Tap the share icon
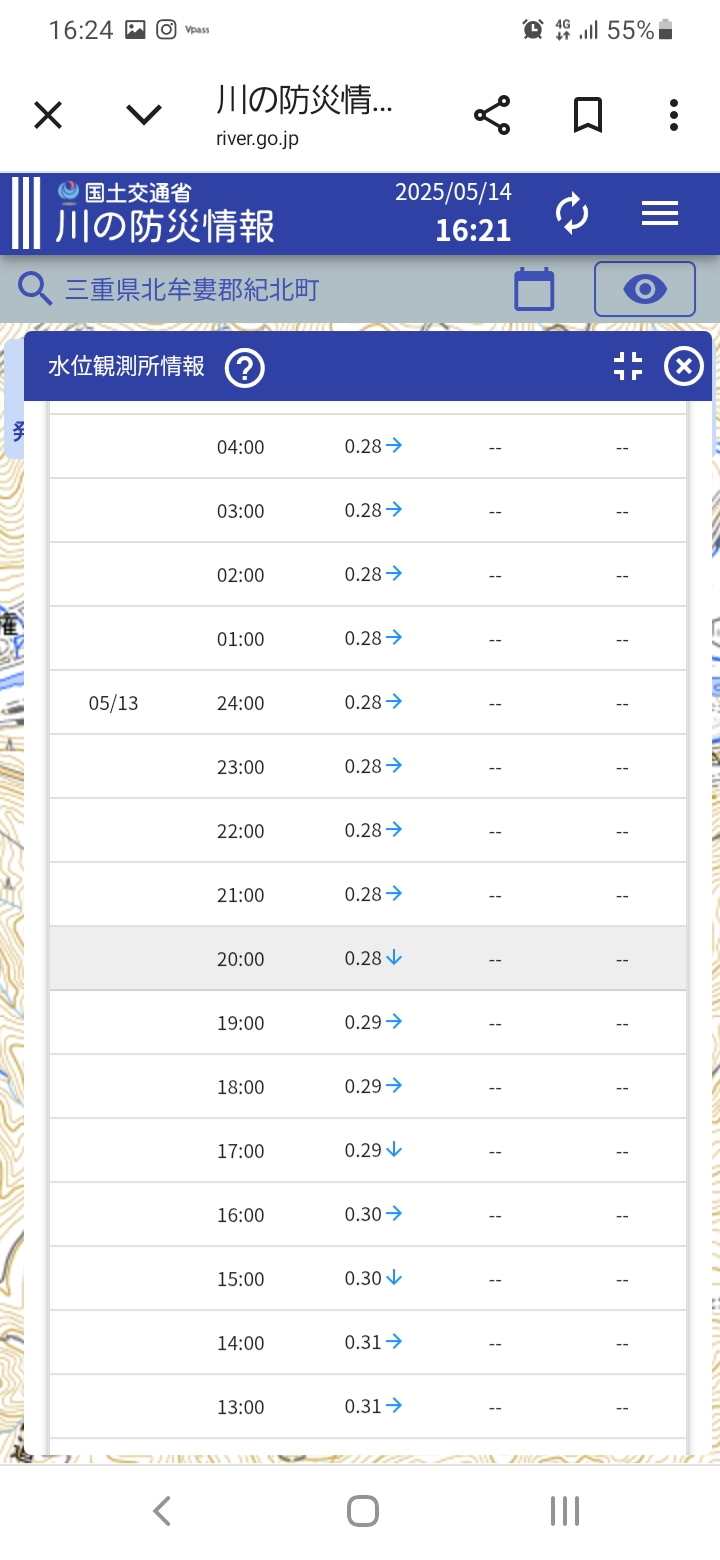 tap(492, 115)
